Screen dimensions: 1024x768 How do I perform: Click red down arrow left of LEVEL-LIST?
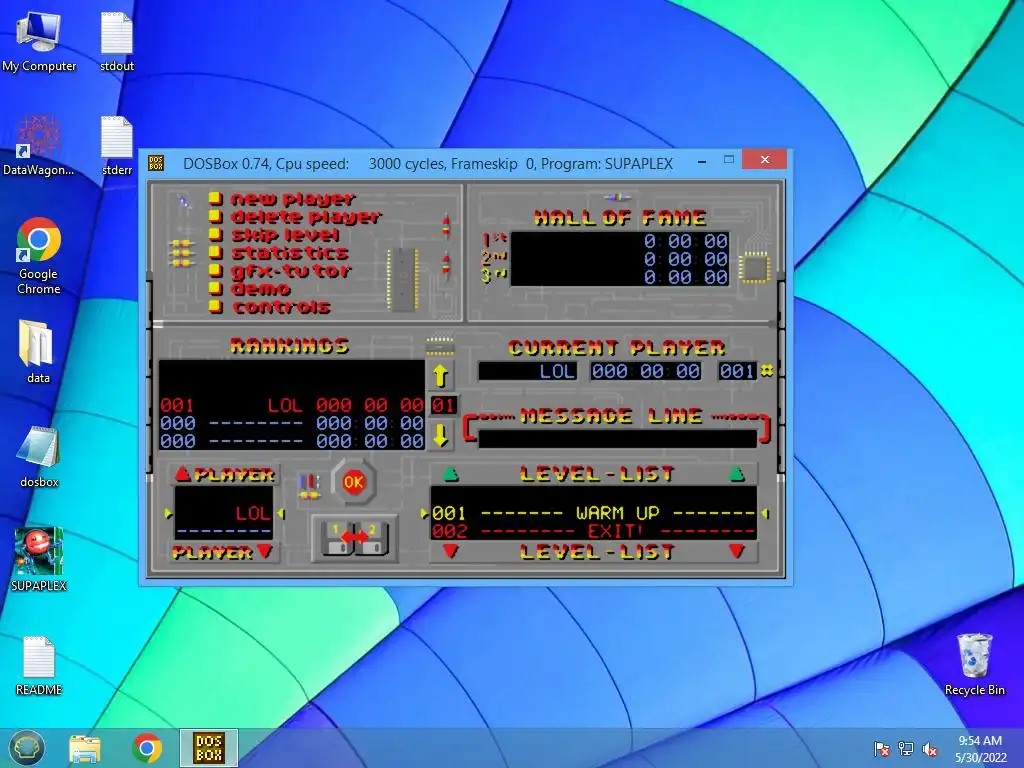tap(451, 552)
